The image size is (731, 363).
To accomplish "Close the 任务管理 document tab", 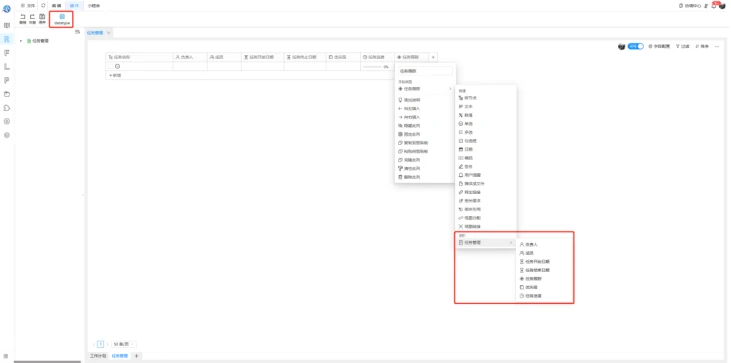I will pyautogui.click(x=108, y=33).
